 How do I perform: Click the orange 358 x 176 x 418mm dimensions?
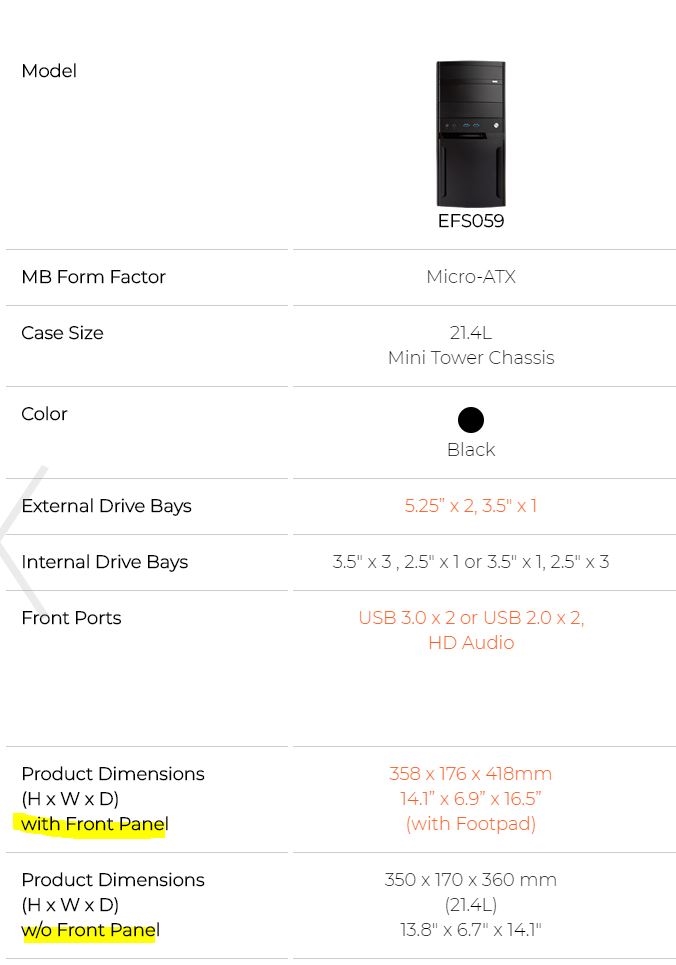pyautogui.click(x=471, y=774)
